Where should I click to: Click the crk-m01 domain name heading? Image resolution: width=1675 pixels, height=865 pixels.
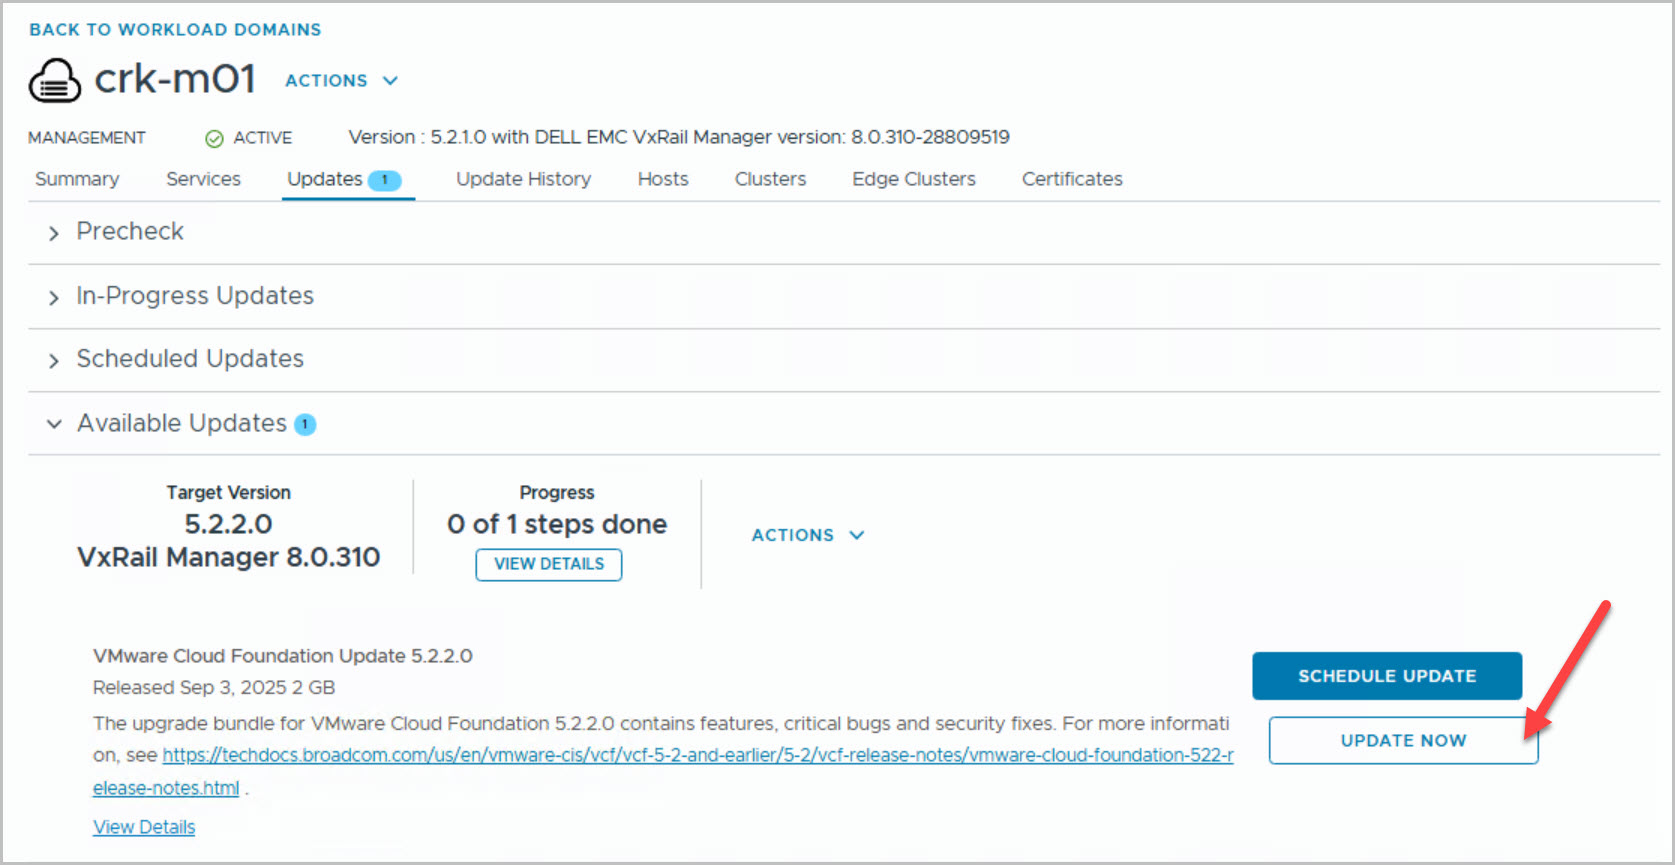tap(175, 79)
